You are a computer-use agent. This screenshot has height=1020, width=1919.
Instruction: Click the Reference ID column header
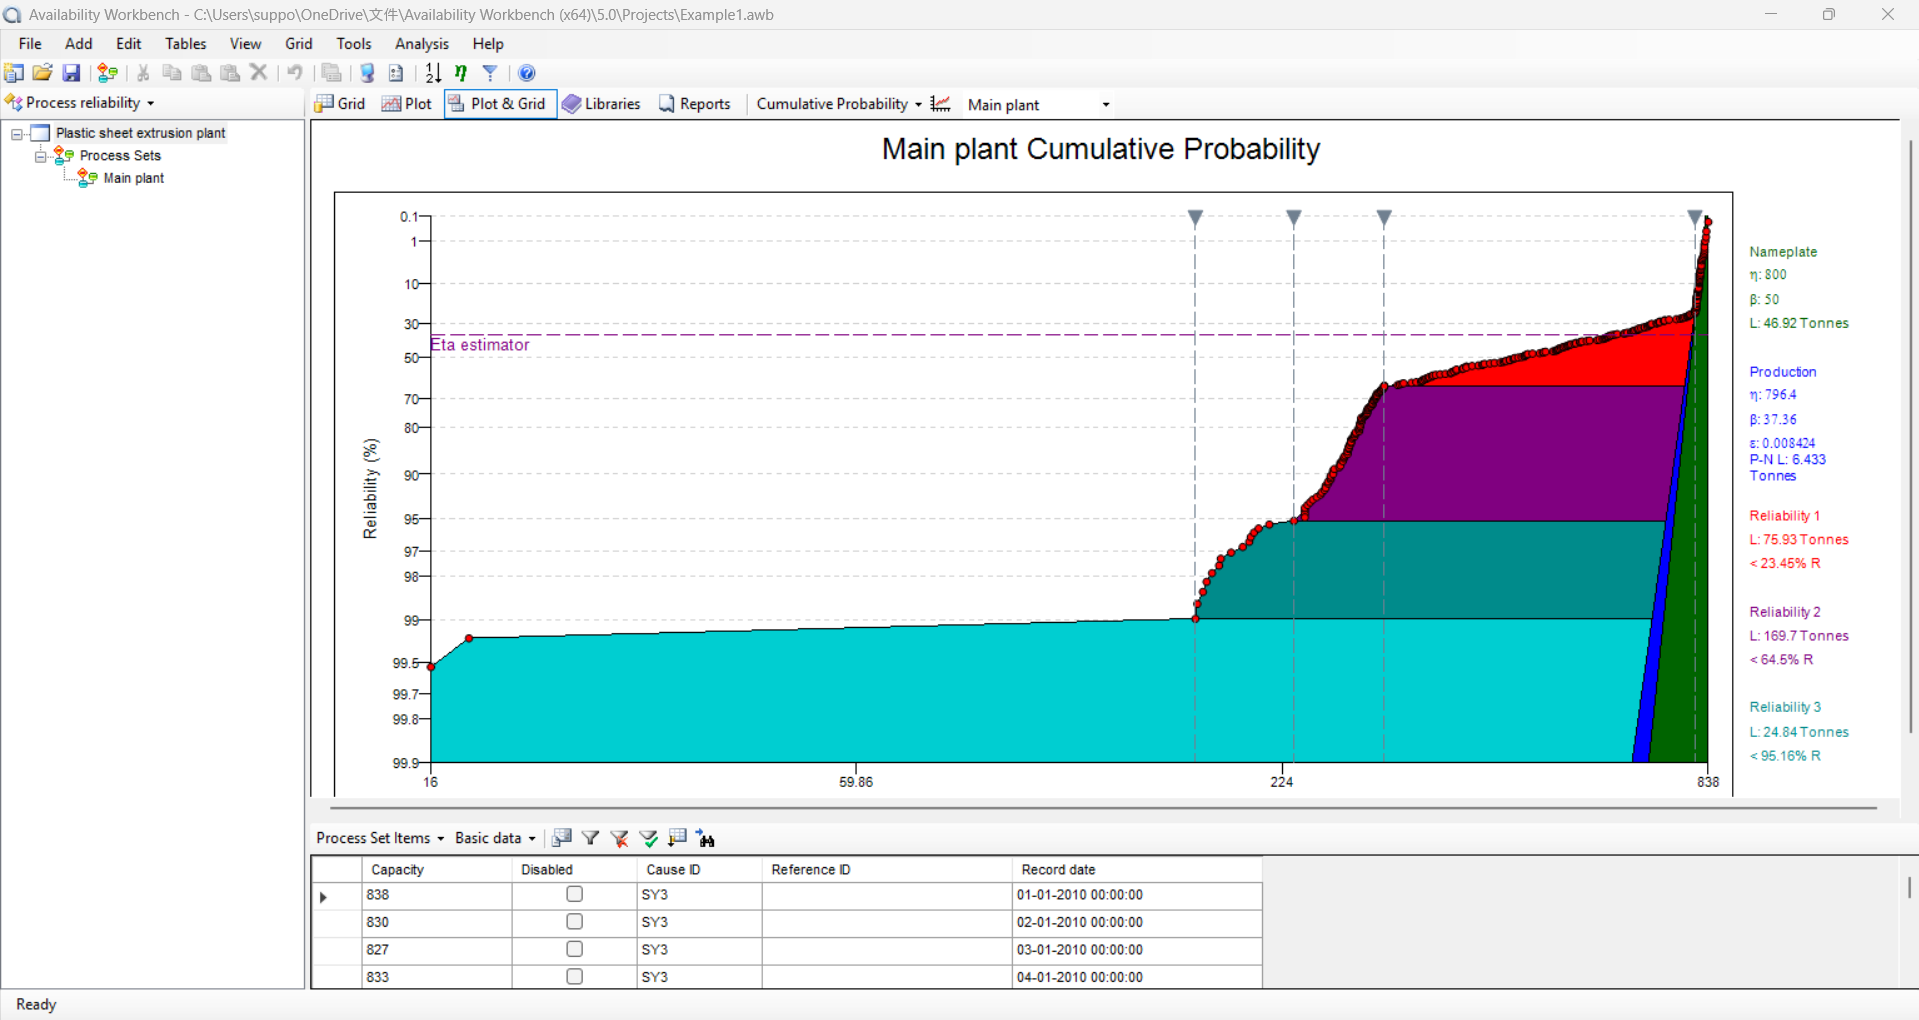coord(887,870)
